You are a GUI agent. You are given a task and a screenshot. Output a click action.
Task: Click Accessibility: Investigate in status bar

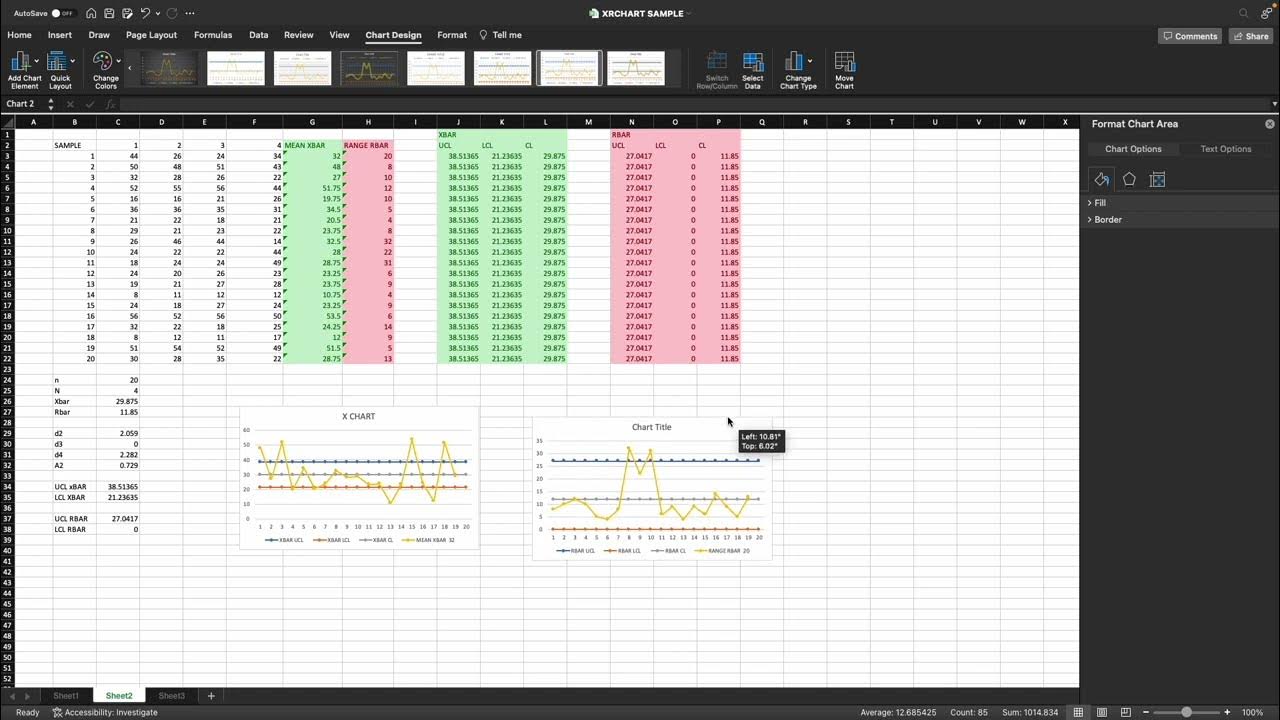105,712
